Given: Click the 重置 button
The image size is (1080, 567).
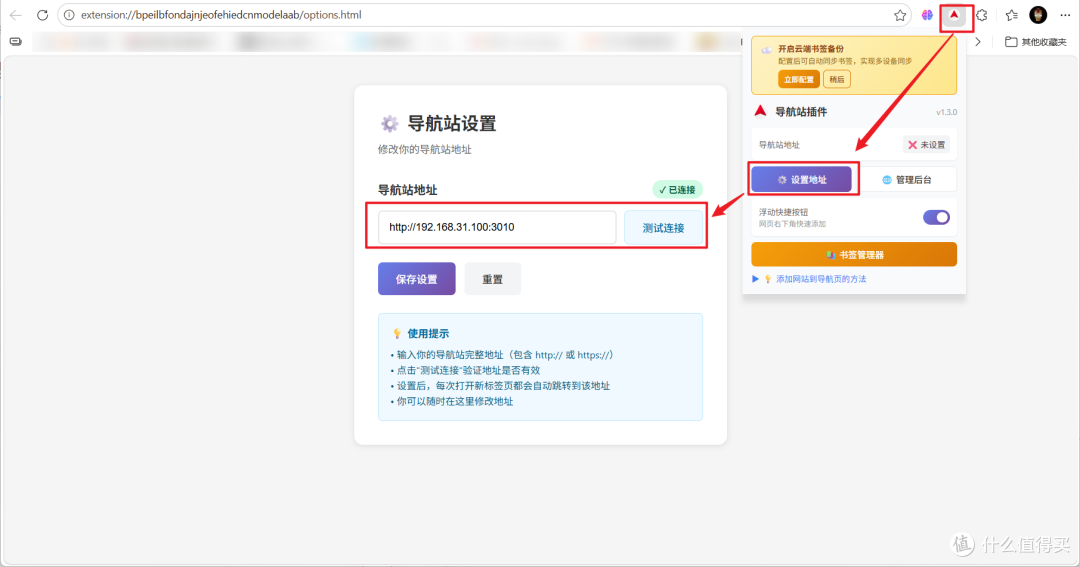Looking at the screenshot, I should coord(492,279).
